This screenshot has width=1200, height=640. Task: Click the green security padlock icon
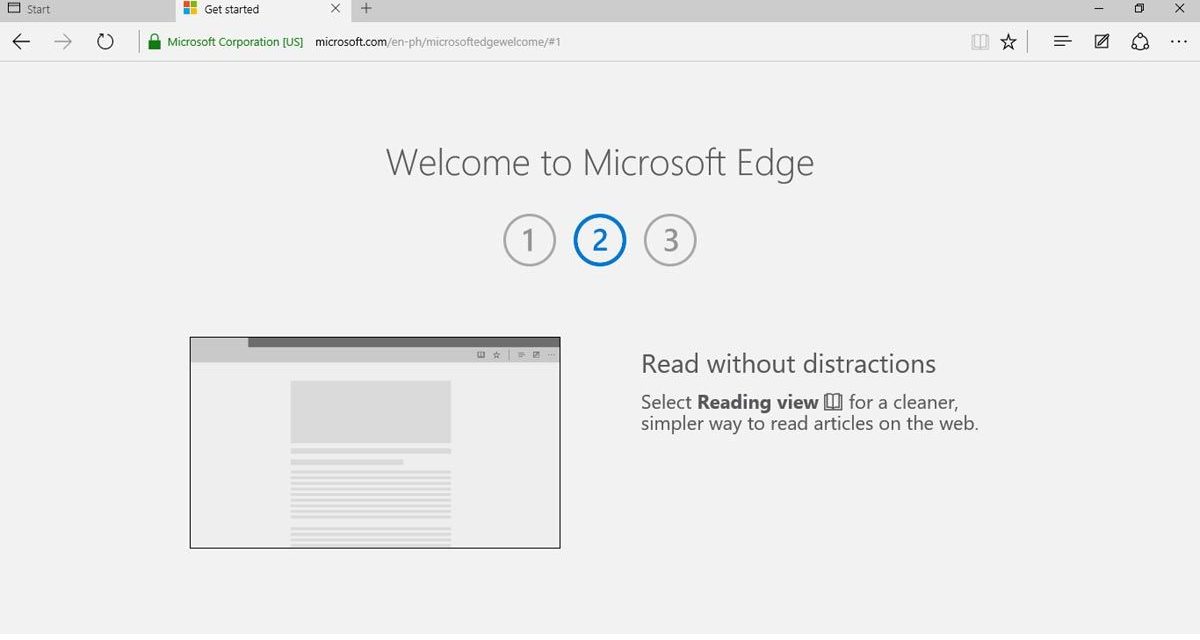pyautogui.click(x=154, y=42)
